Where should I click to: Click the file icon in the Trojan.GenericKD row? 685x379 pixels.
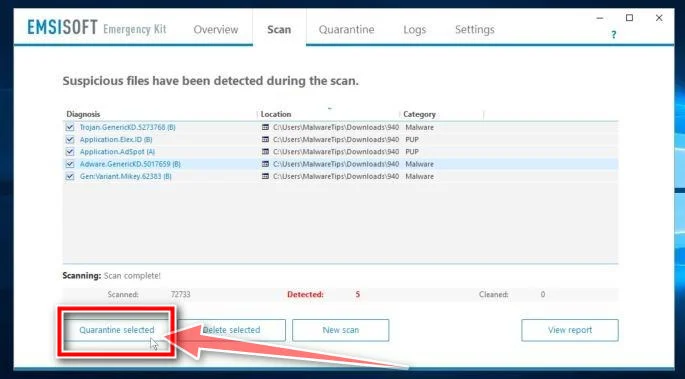click(265, 127)
